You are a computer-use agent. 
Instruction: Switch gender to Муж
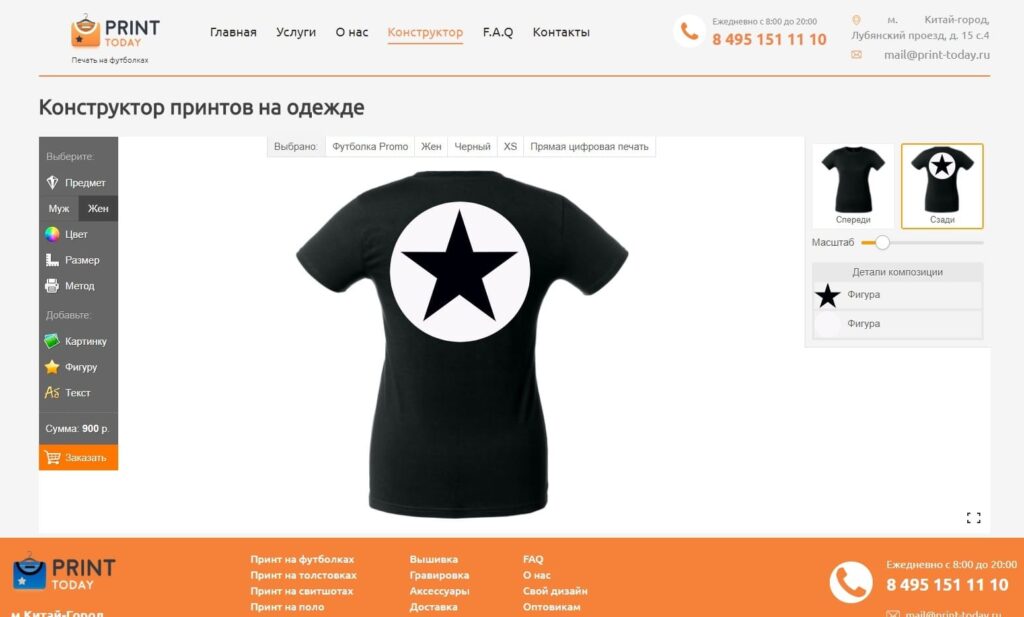coord(59,208)
